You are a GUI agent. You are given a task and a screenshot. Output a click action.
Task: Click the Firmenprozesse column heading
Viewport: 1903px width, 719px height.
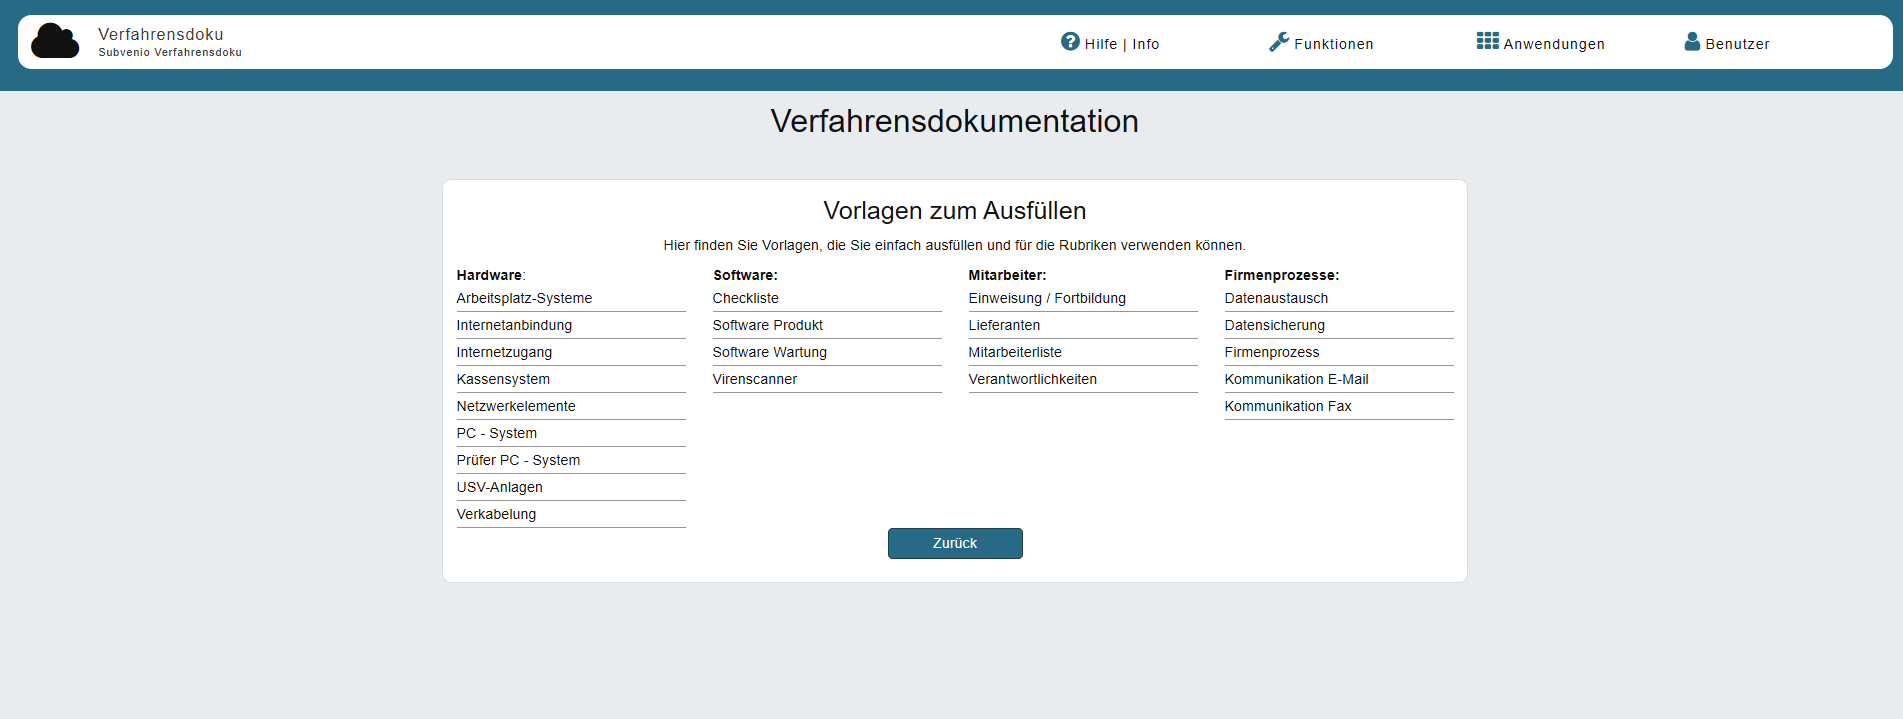point(1282,275)
